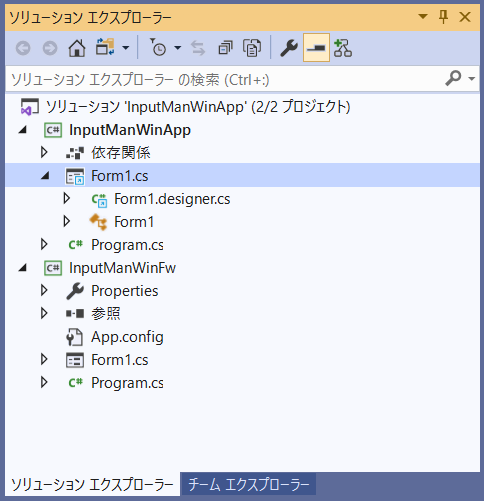The image size is (484, 501).
Task: Click C# icon of InputManWinFw's Program.cs
Action: [x=76, y=383]
